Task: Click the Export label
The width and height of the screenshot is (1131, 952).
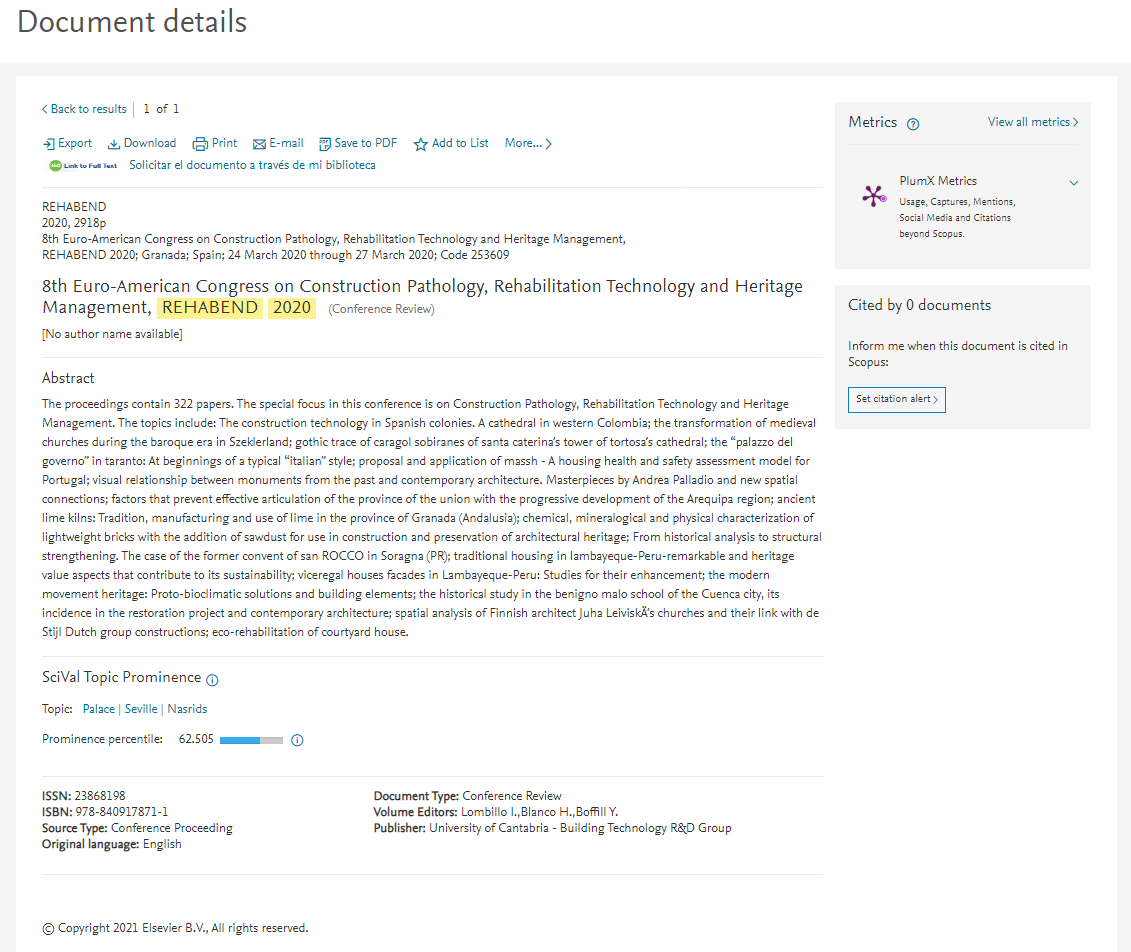Action: point(75,143)
